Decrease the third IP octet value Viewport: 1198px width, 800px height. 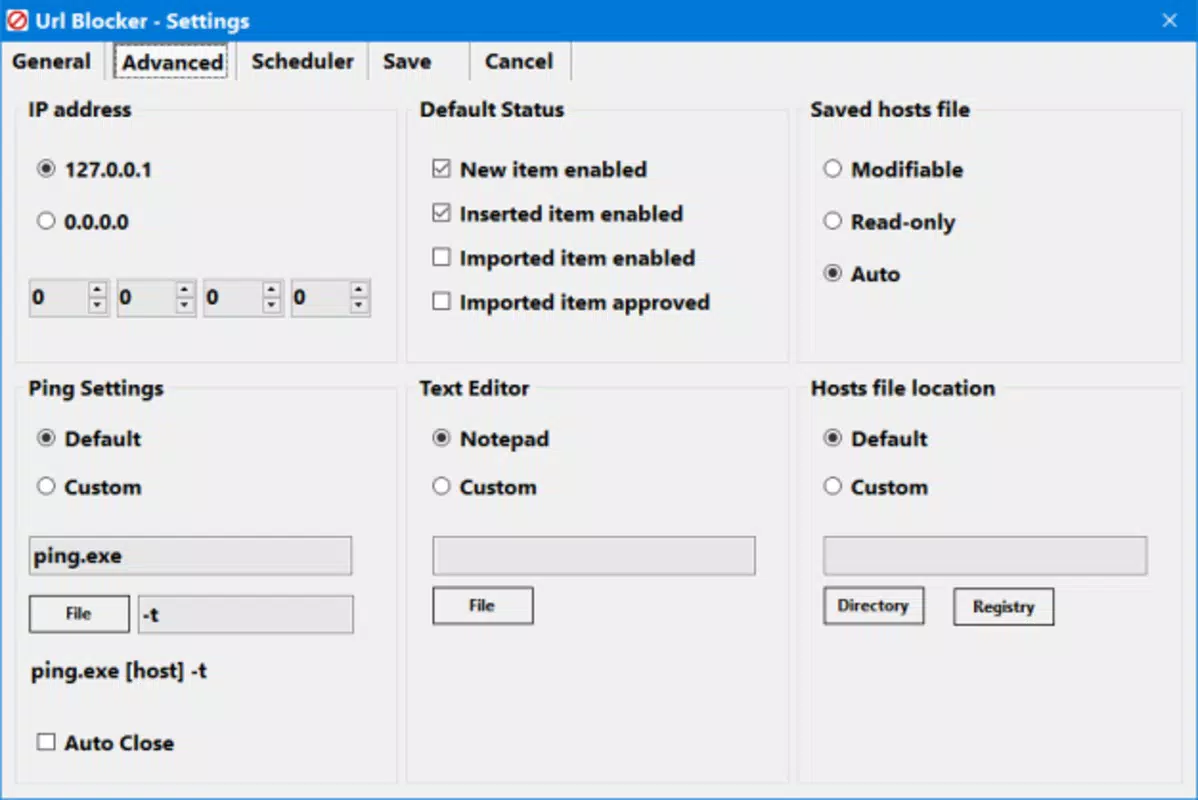click(271, 305)
